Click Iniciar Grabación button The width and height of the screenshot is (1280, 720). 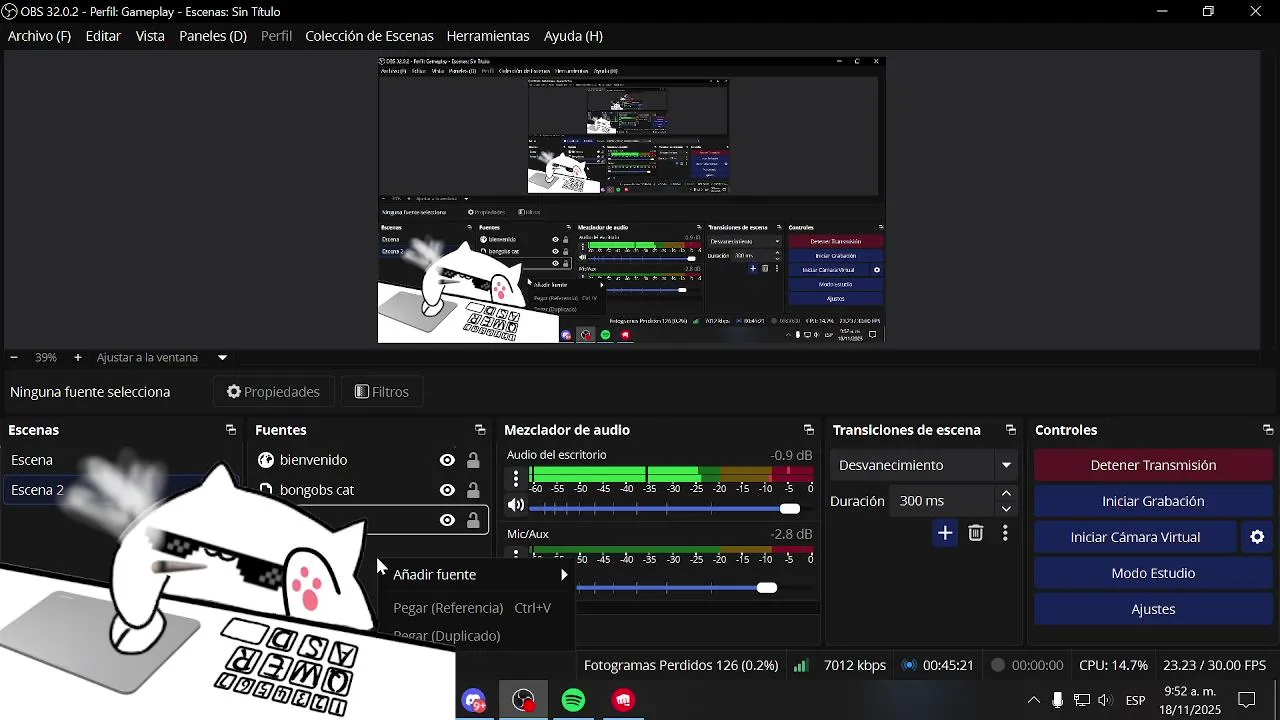(1153, 501)
